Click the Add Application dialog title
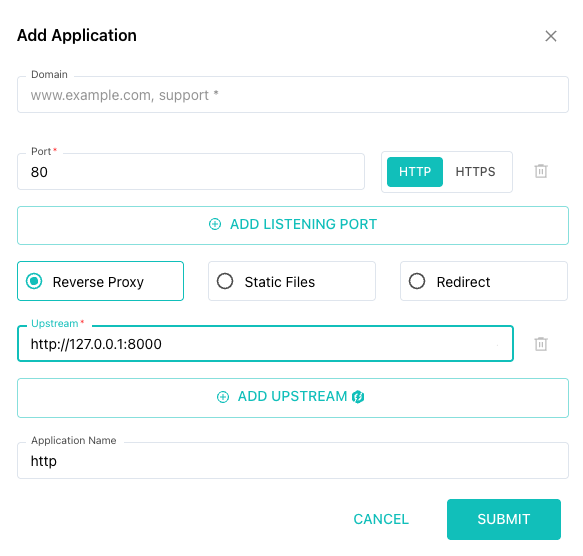The height and width of the screenshot is (556, 583). (77, 36)
